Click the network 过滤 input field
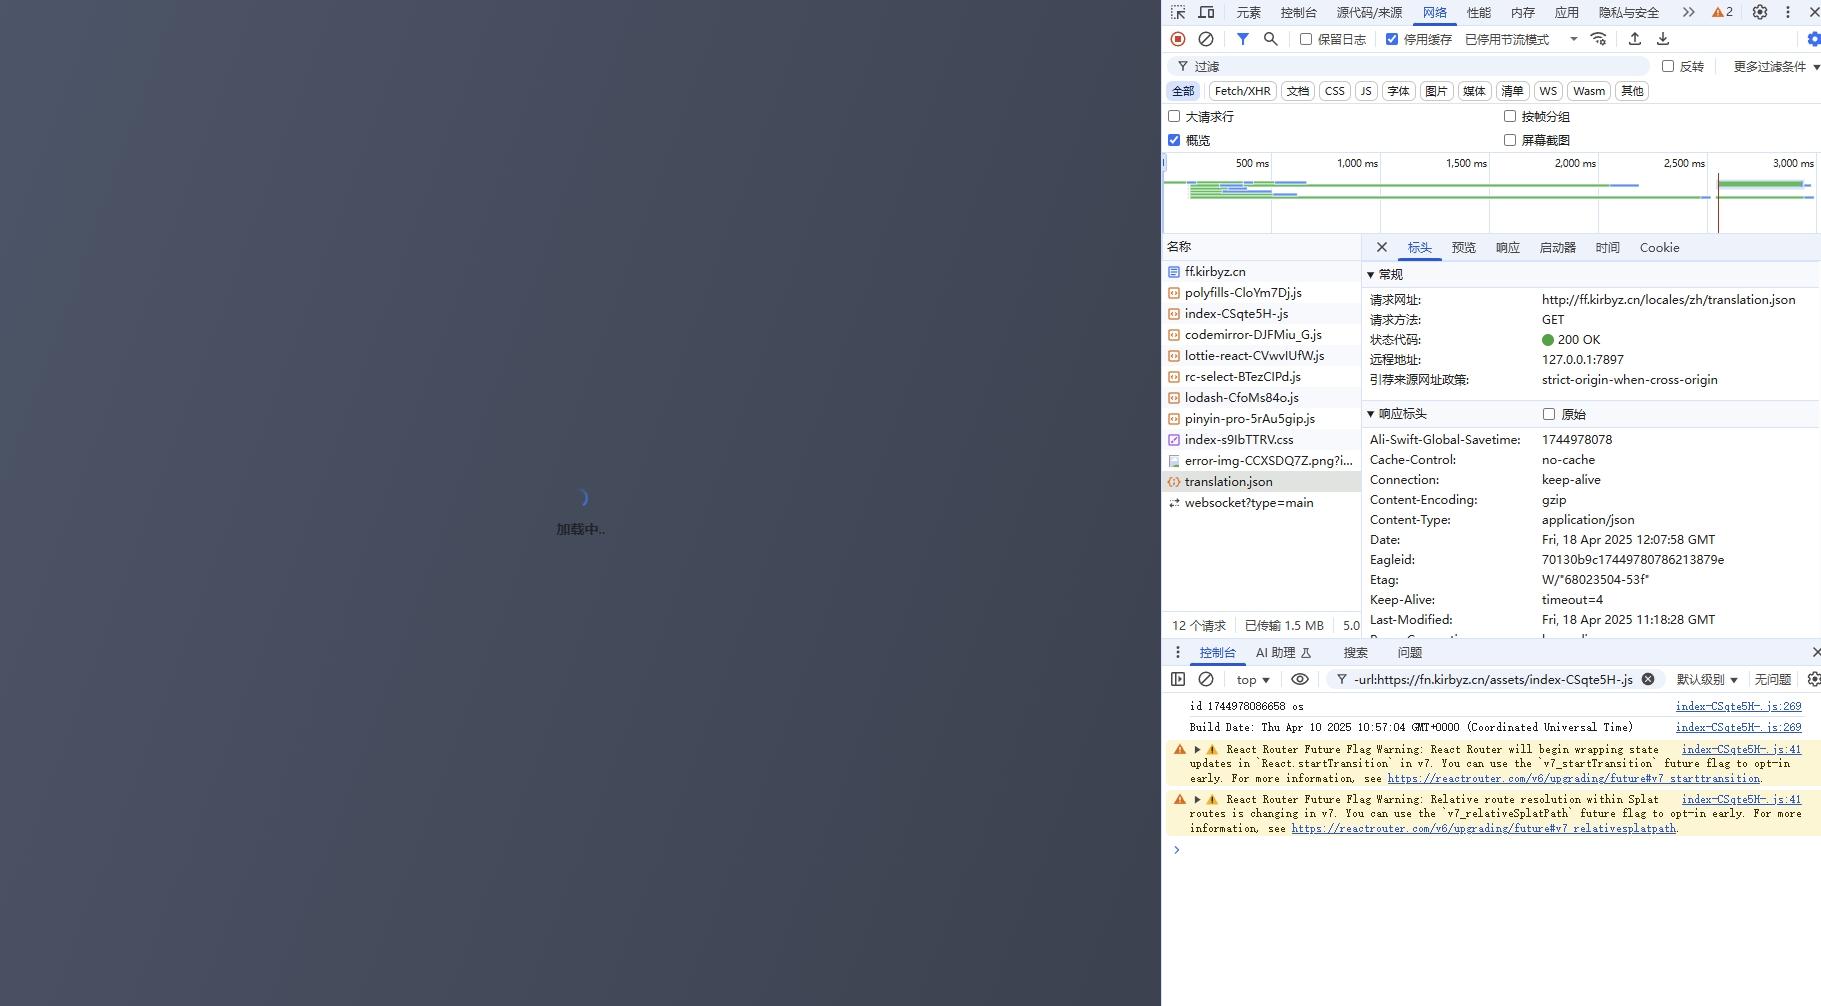The image size is (1821, 1006). [x=1408, y=66]
